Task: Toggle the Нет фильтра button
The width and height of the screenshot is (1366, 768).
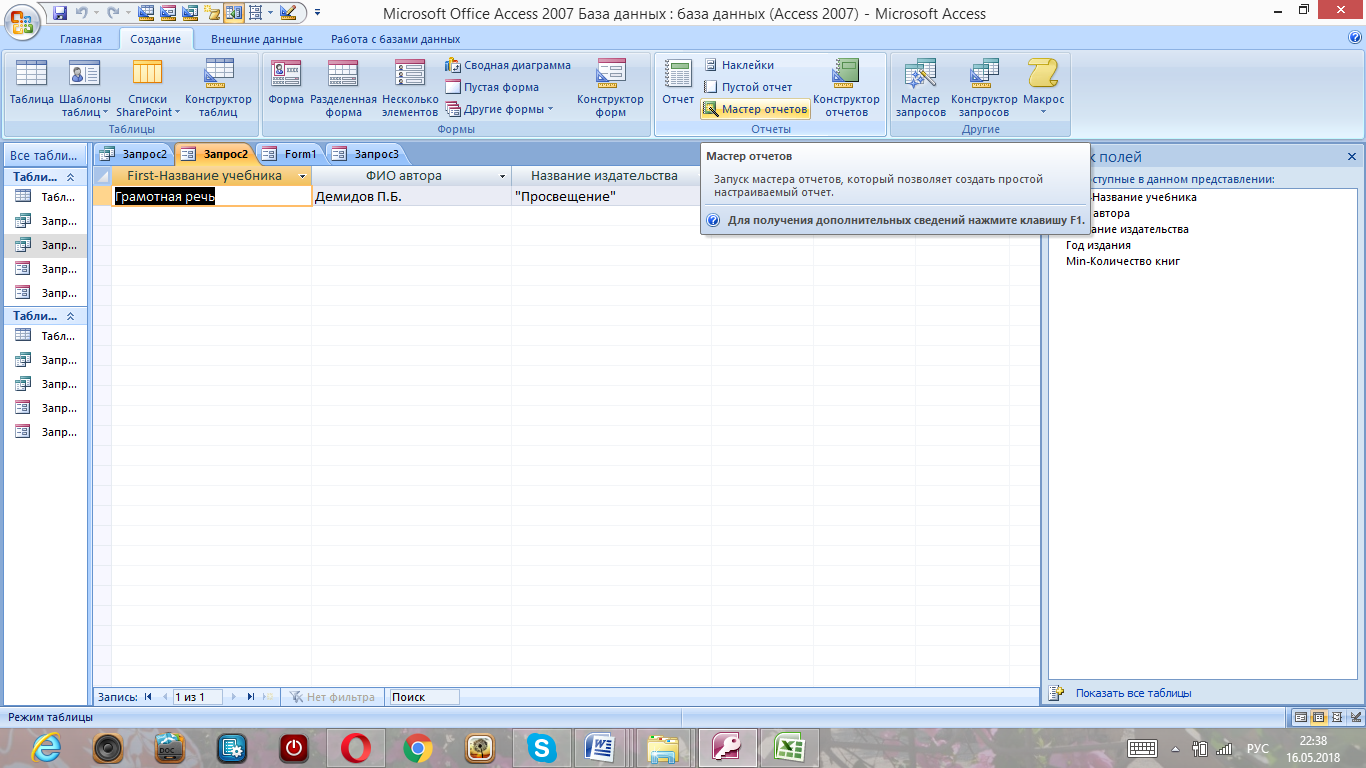Action: click(332, 697)
